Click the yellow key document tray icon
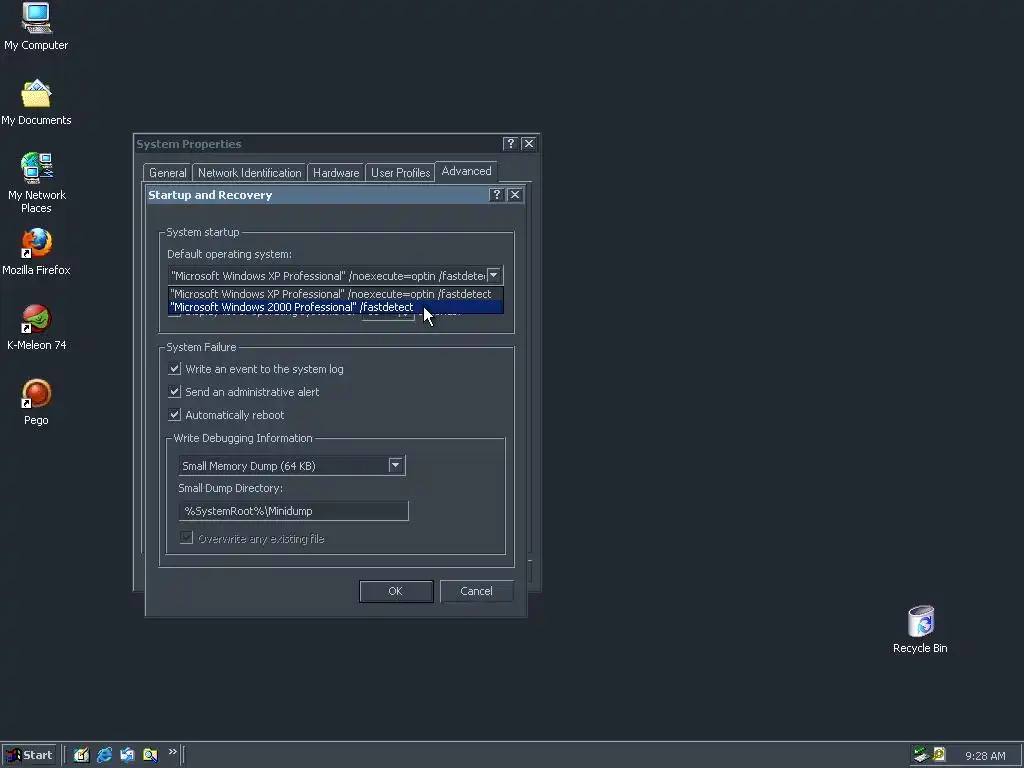 [x=939, y=754]
